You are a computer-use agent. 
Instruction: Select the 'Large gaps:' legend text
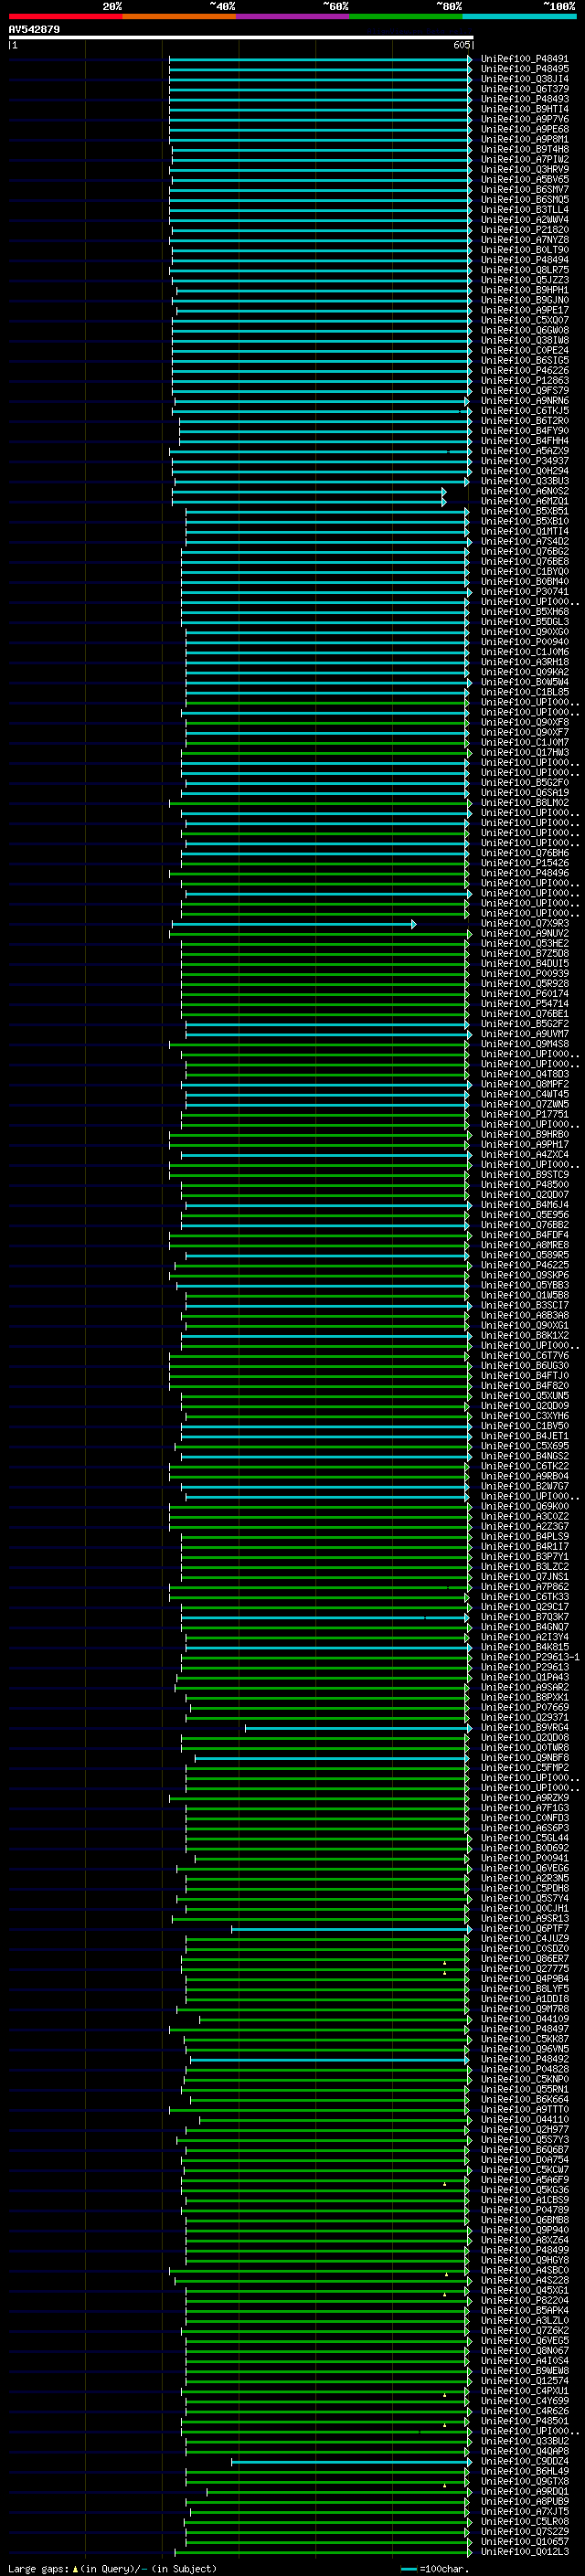pyautogui.click(x=38, y=2568)
